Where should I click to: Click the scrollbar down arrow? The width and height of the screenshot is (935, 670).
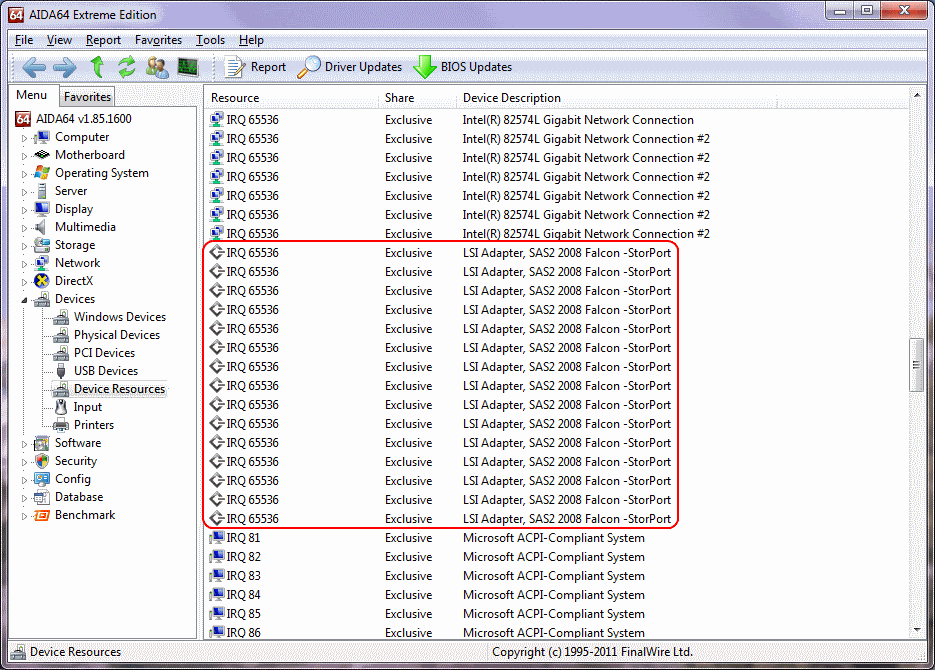tap(917, 629)
